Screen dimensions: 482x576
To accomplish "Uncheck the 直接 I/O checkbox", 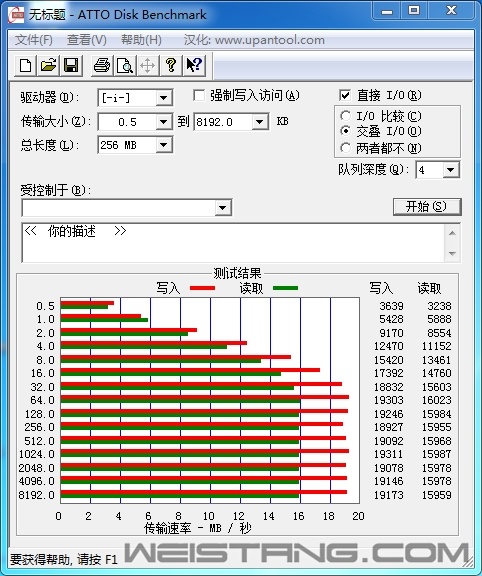I will (x=345, y=96).
